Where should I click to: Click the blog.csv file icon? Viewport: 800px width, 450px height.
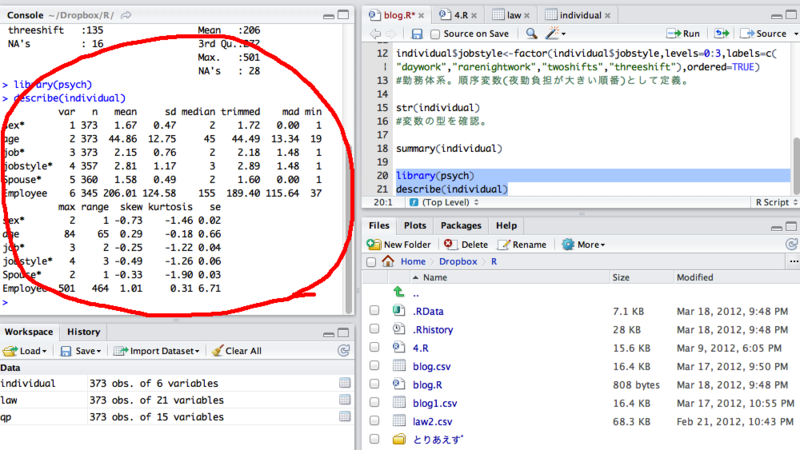399,366
